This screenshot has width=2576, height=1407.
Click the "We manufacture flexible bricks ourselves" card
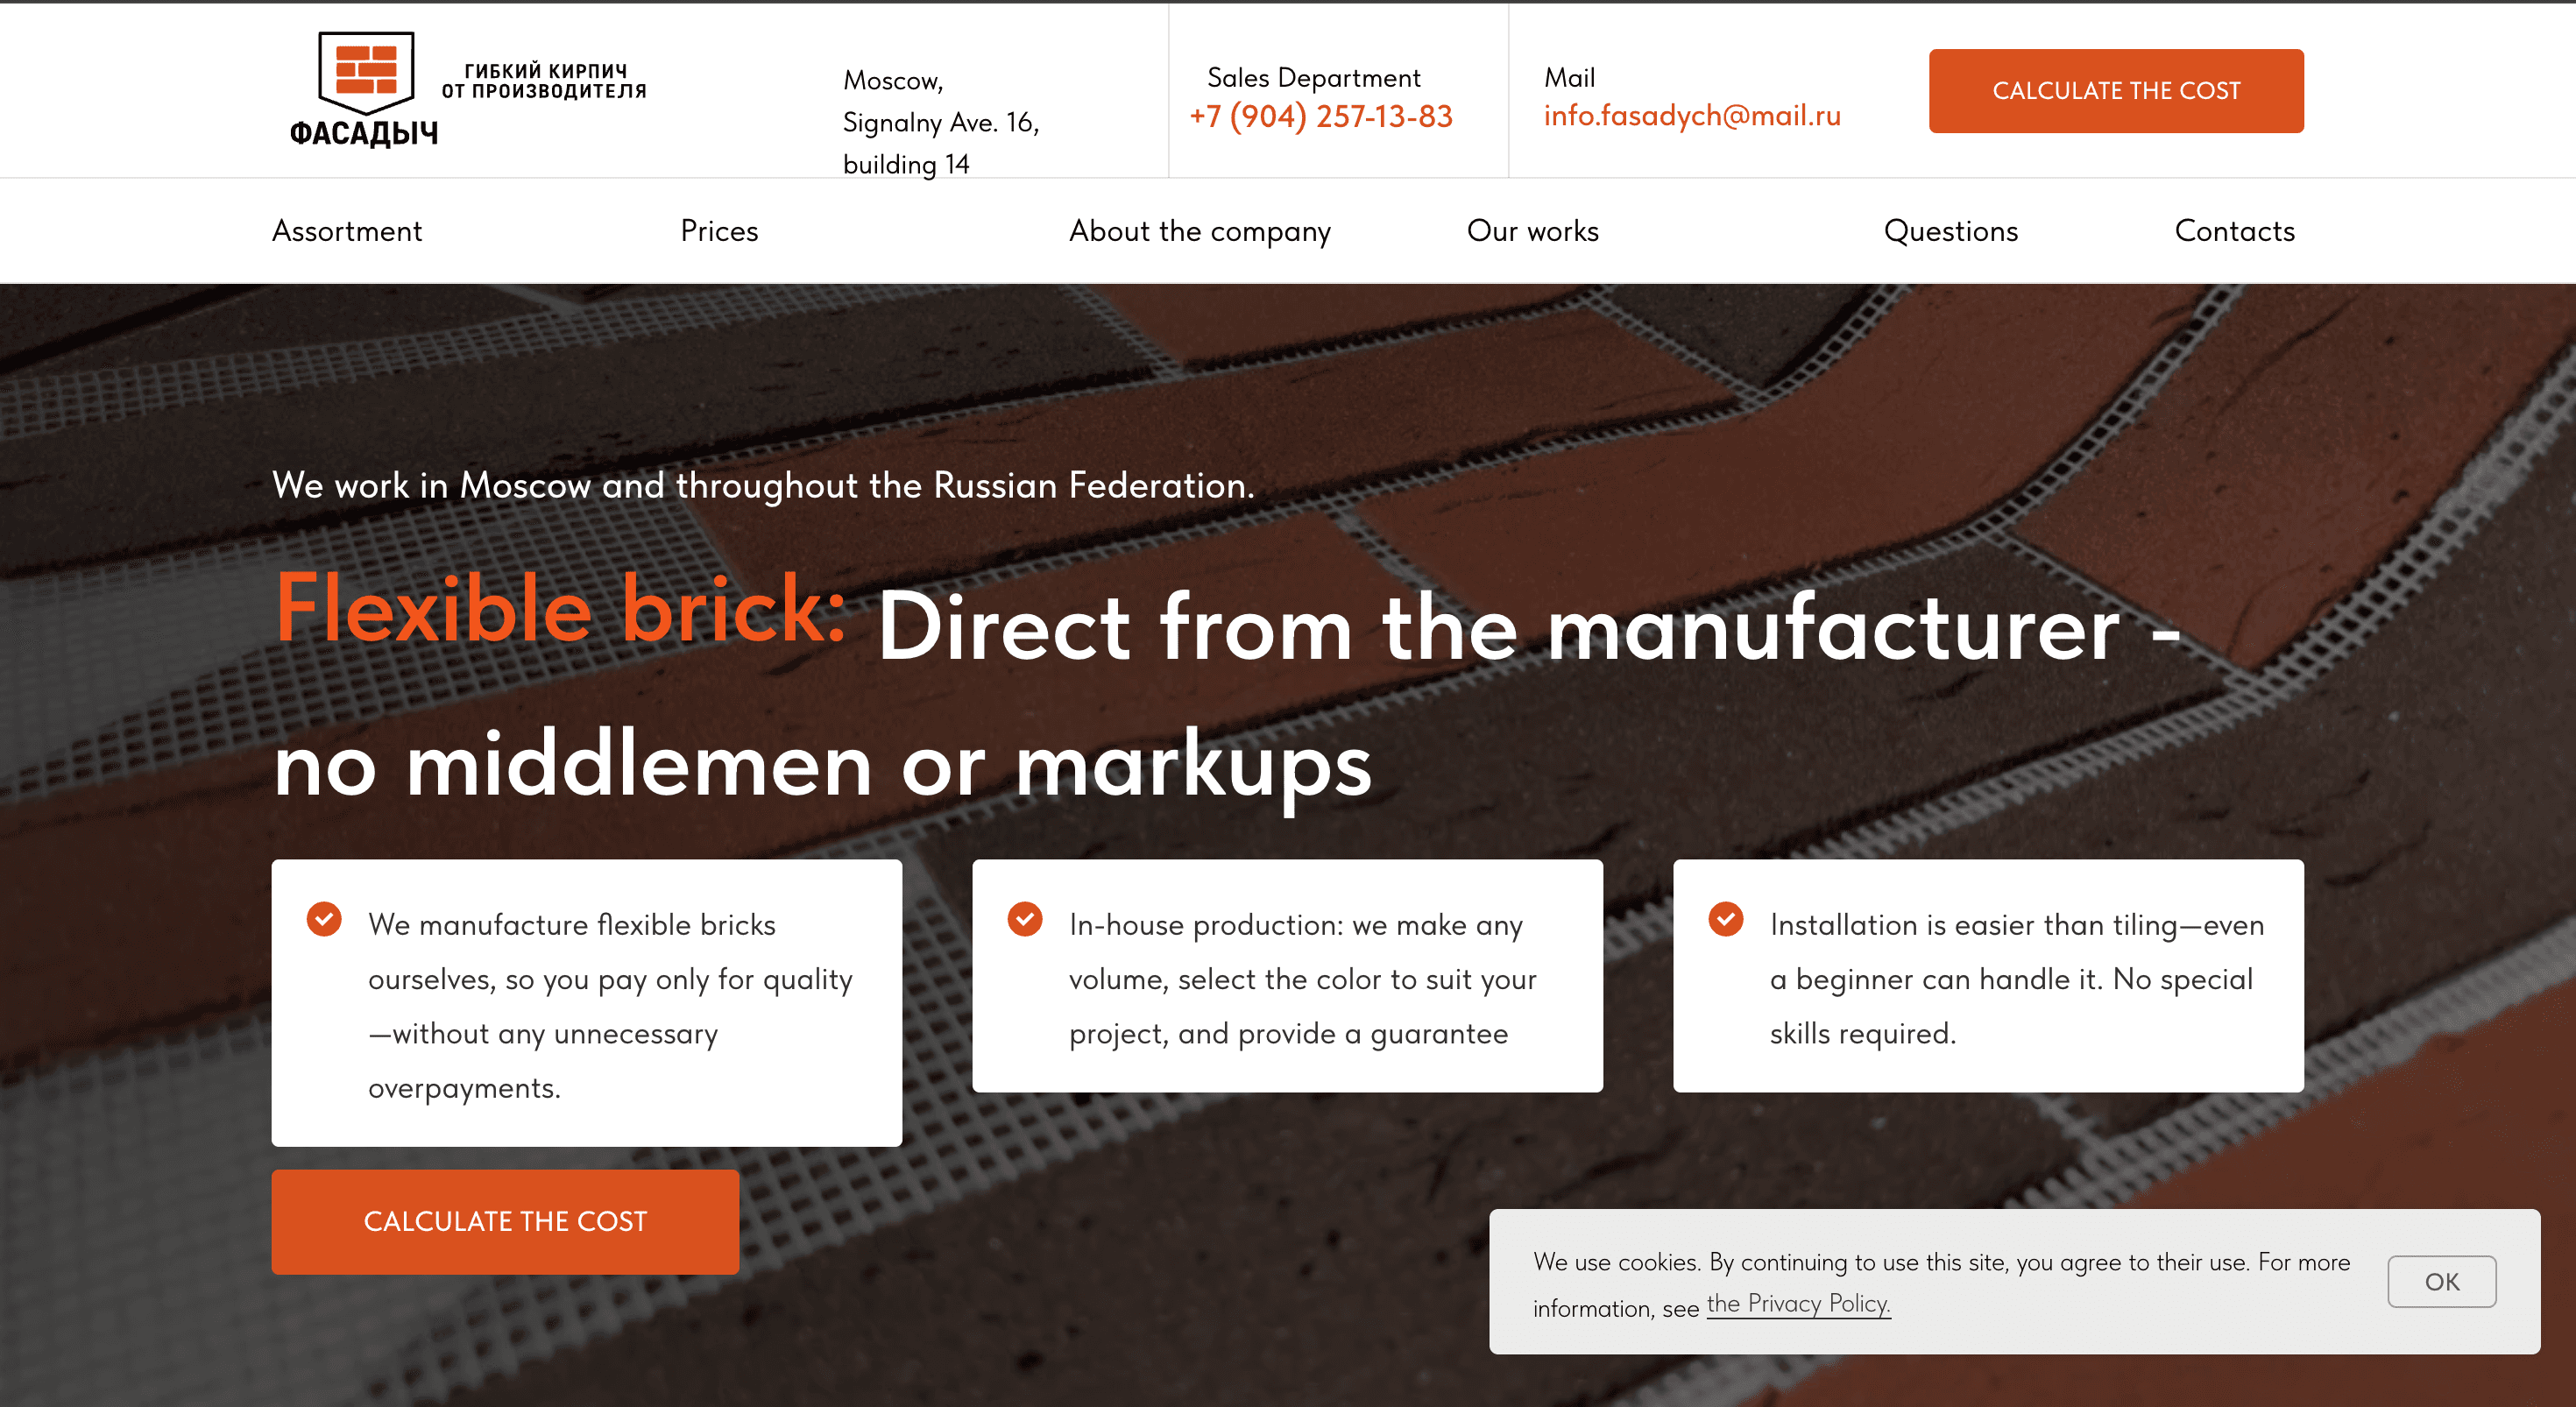click(x=587, y=1003)
